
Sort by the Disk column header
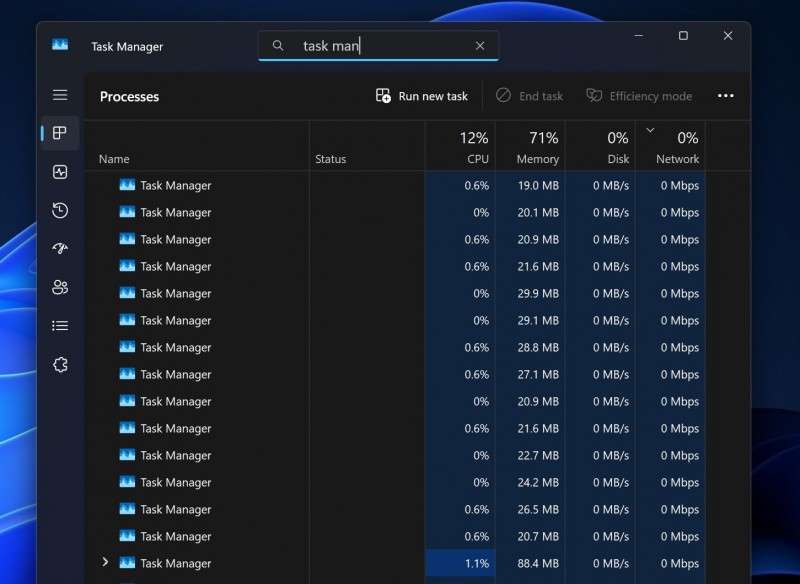point(601,147)
